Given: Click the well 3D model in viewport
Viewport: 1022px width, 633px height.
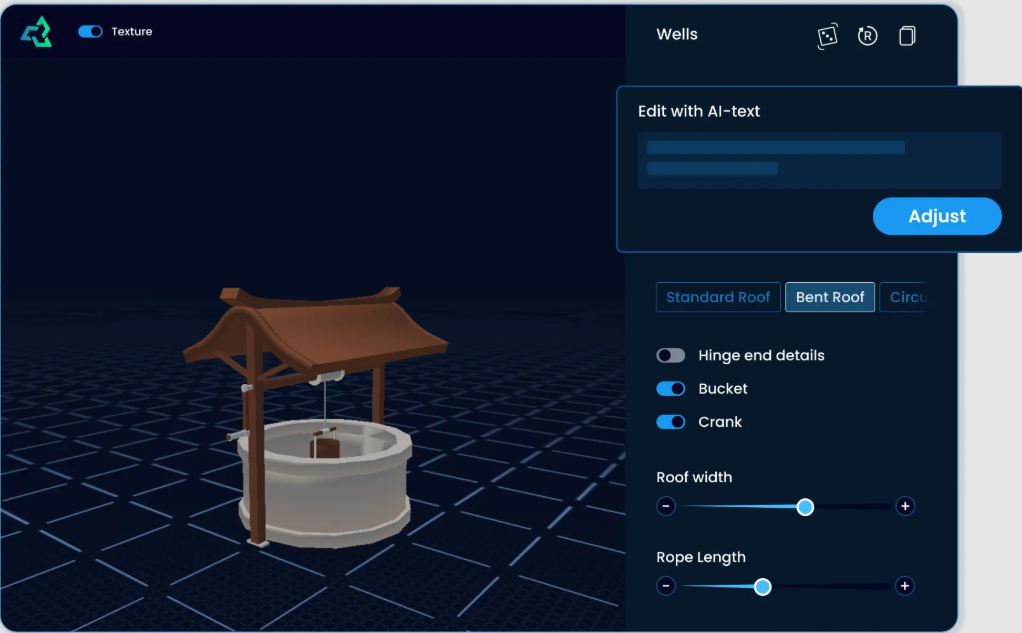Looking at the screenshot, I should [x=316, y=417].
